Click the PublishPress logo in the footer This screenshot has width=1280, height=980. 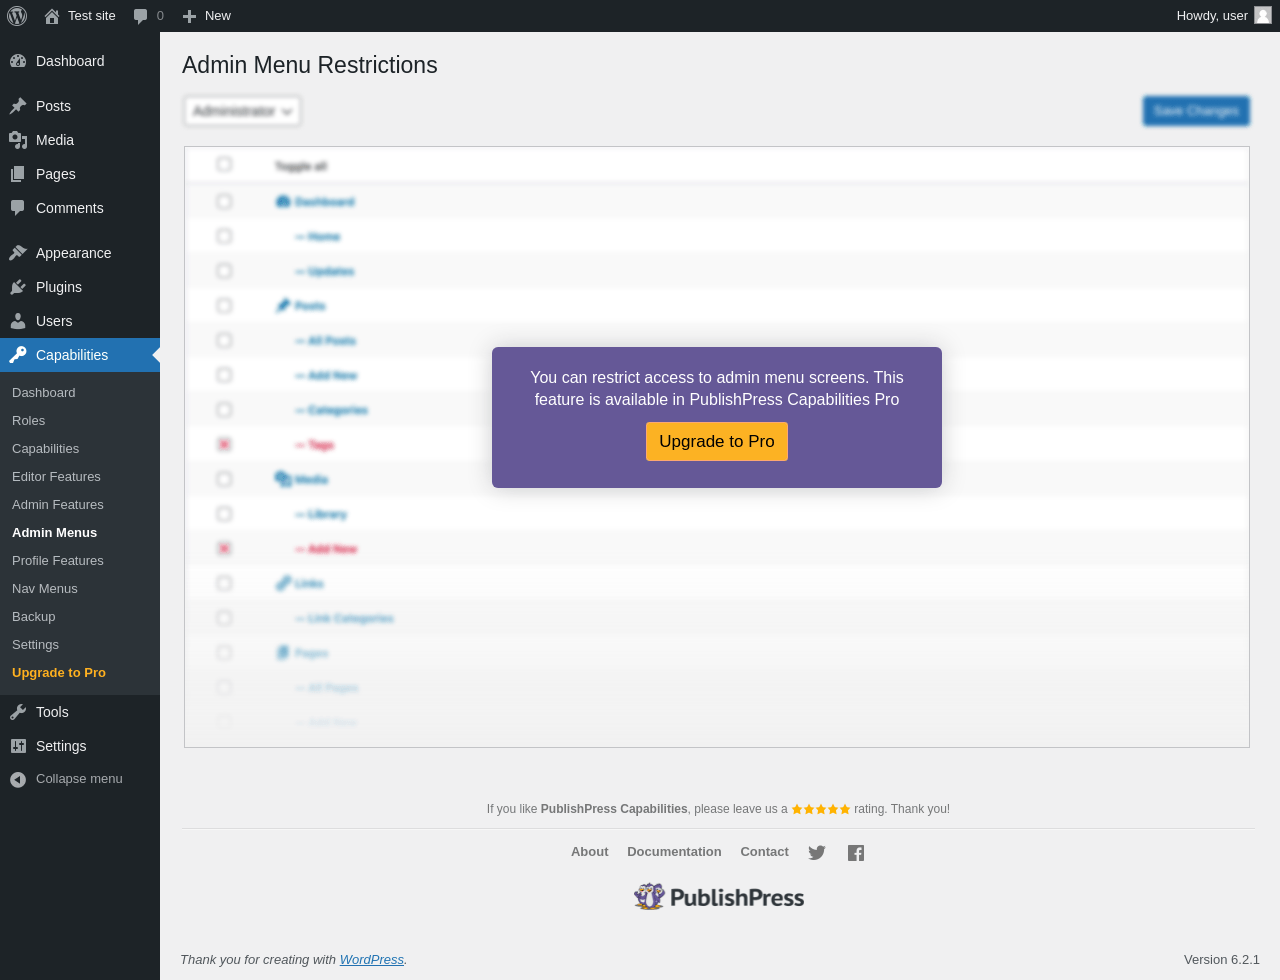[719, 897]
